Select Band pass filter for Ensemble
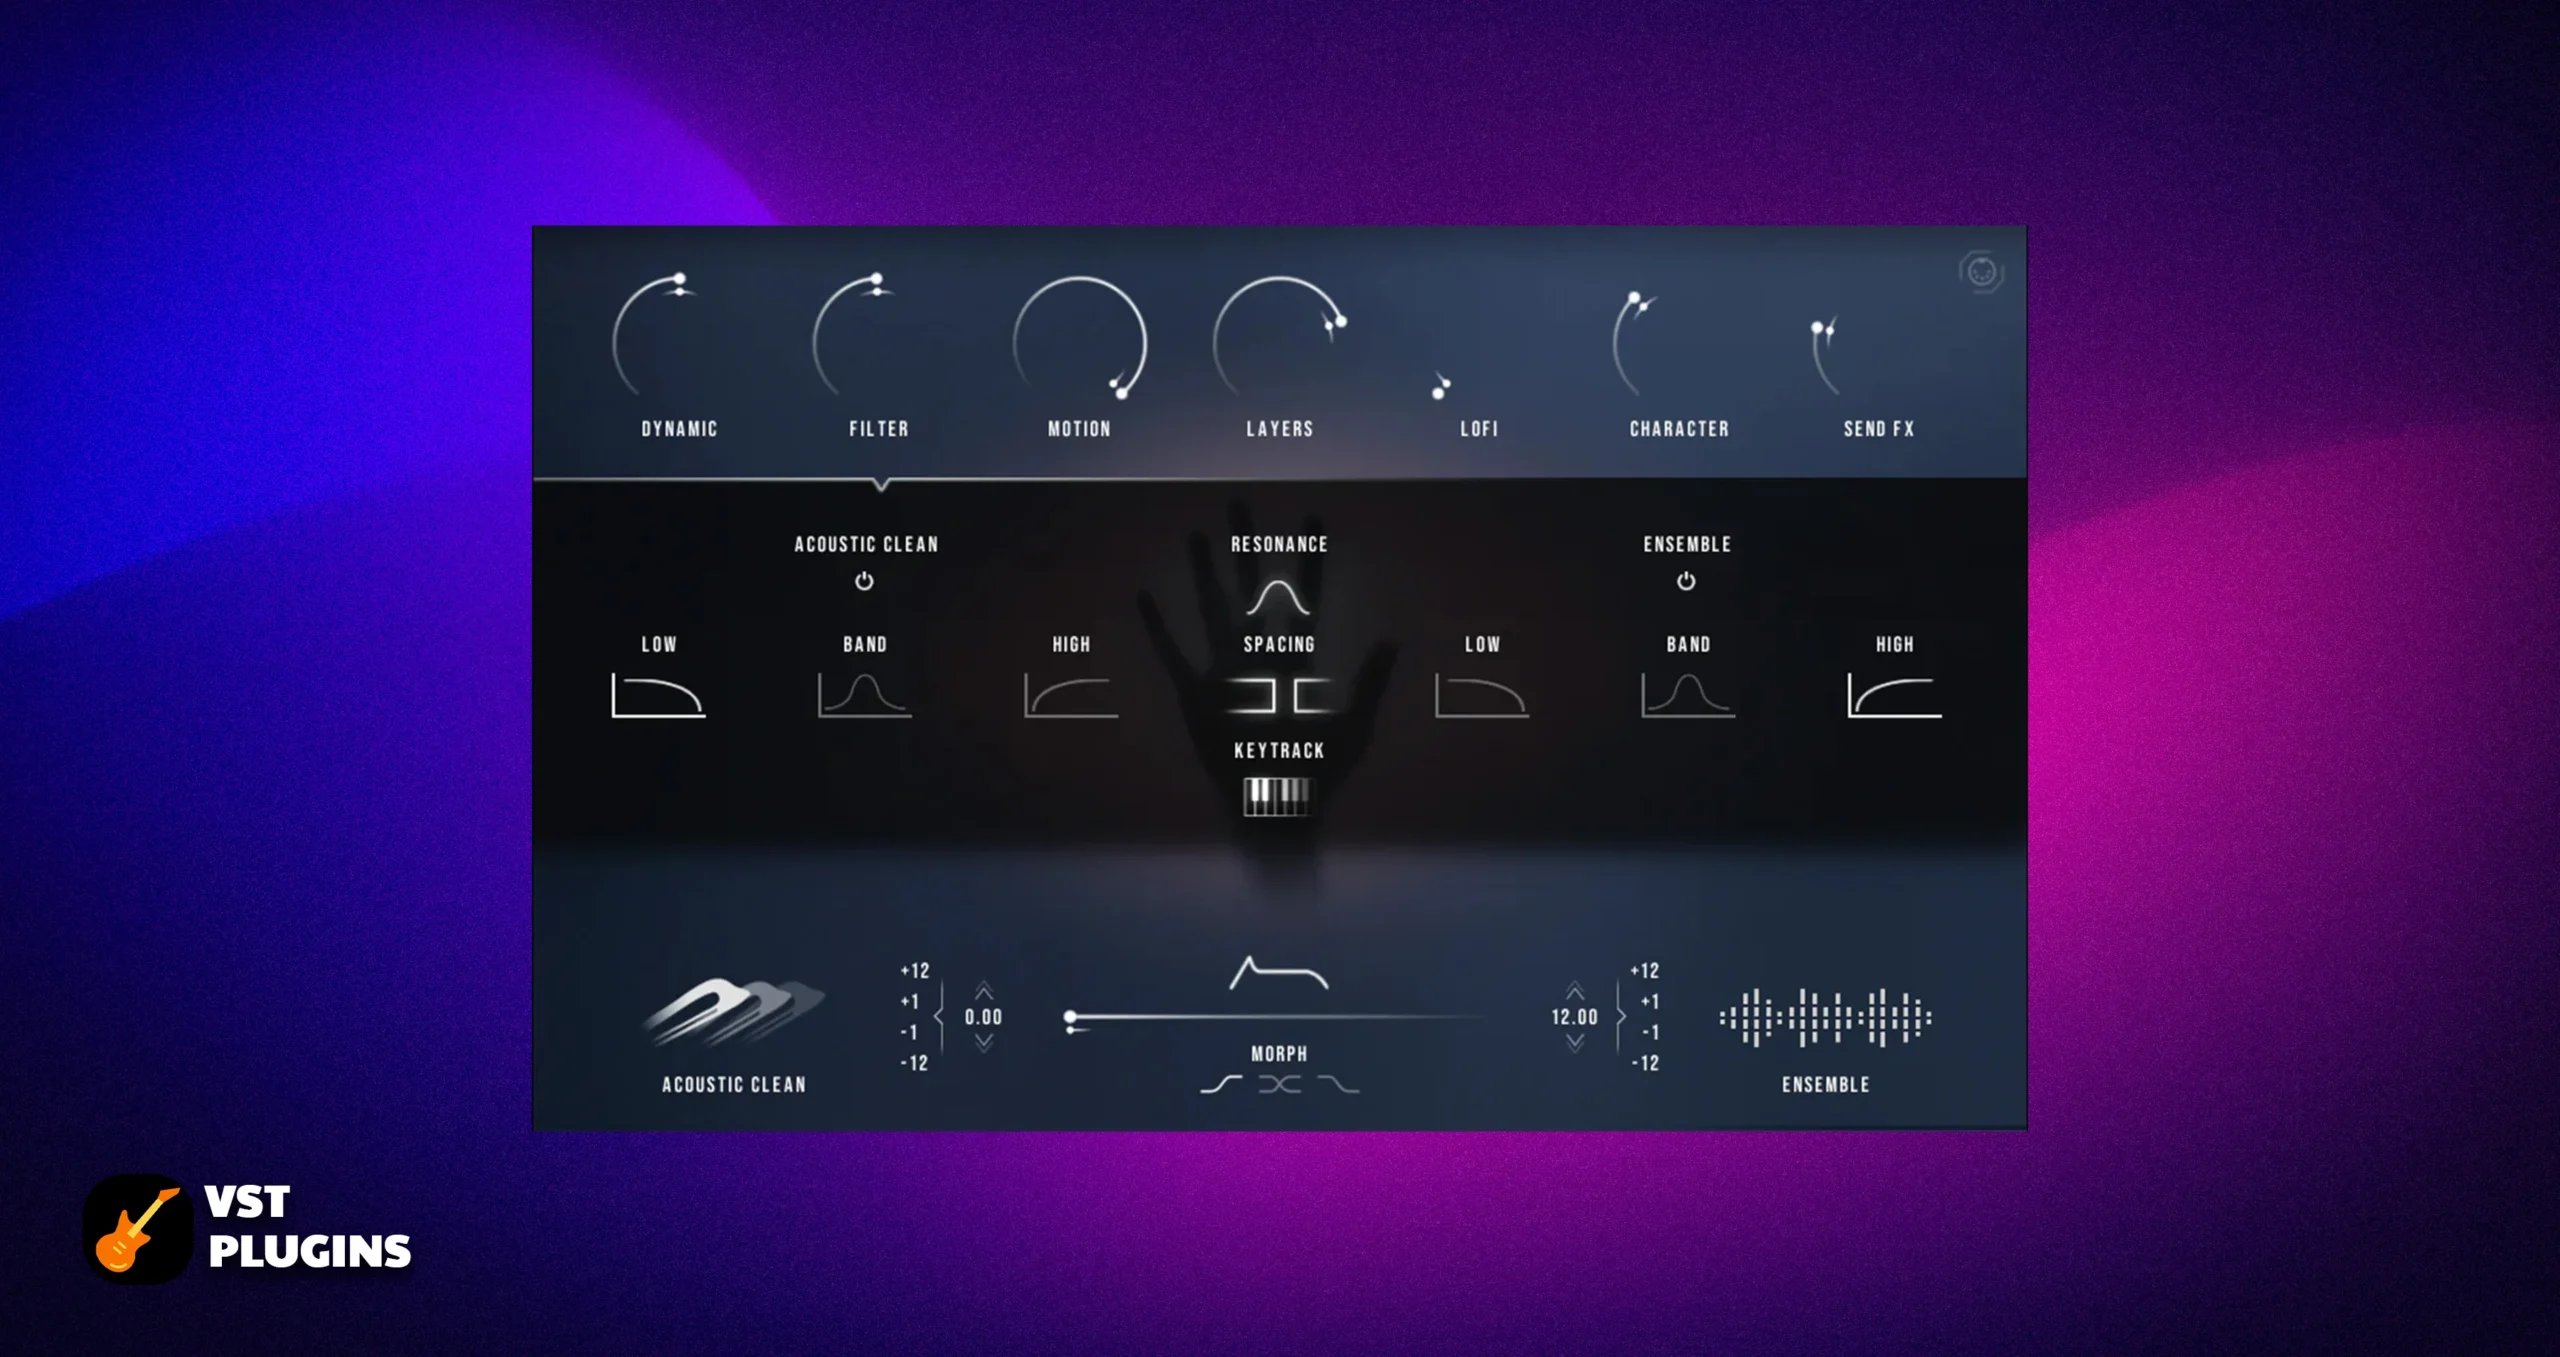Image resolution: width=2560 pixels, height=1357 pixels. 1688,696
